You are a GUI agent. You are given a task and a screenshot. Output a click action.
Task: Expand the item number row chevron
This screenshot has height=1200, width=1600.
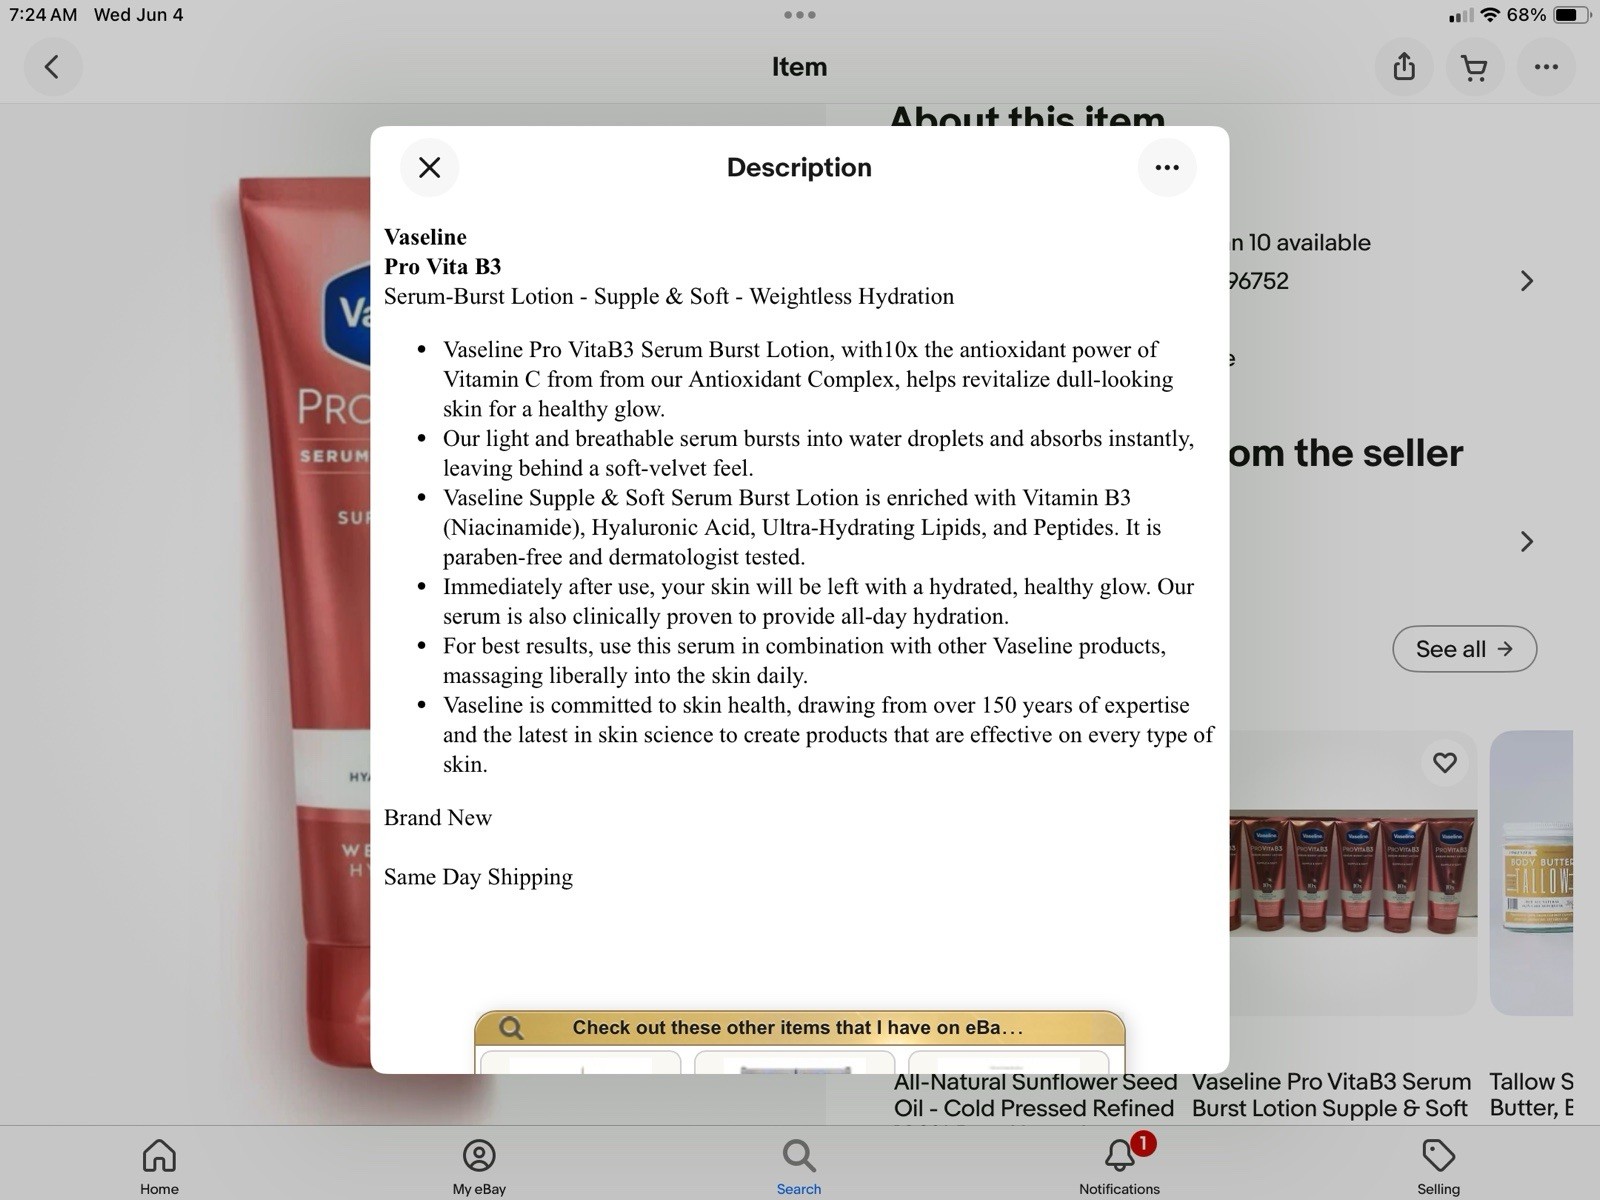click(1526, 281)
